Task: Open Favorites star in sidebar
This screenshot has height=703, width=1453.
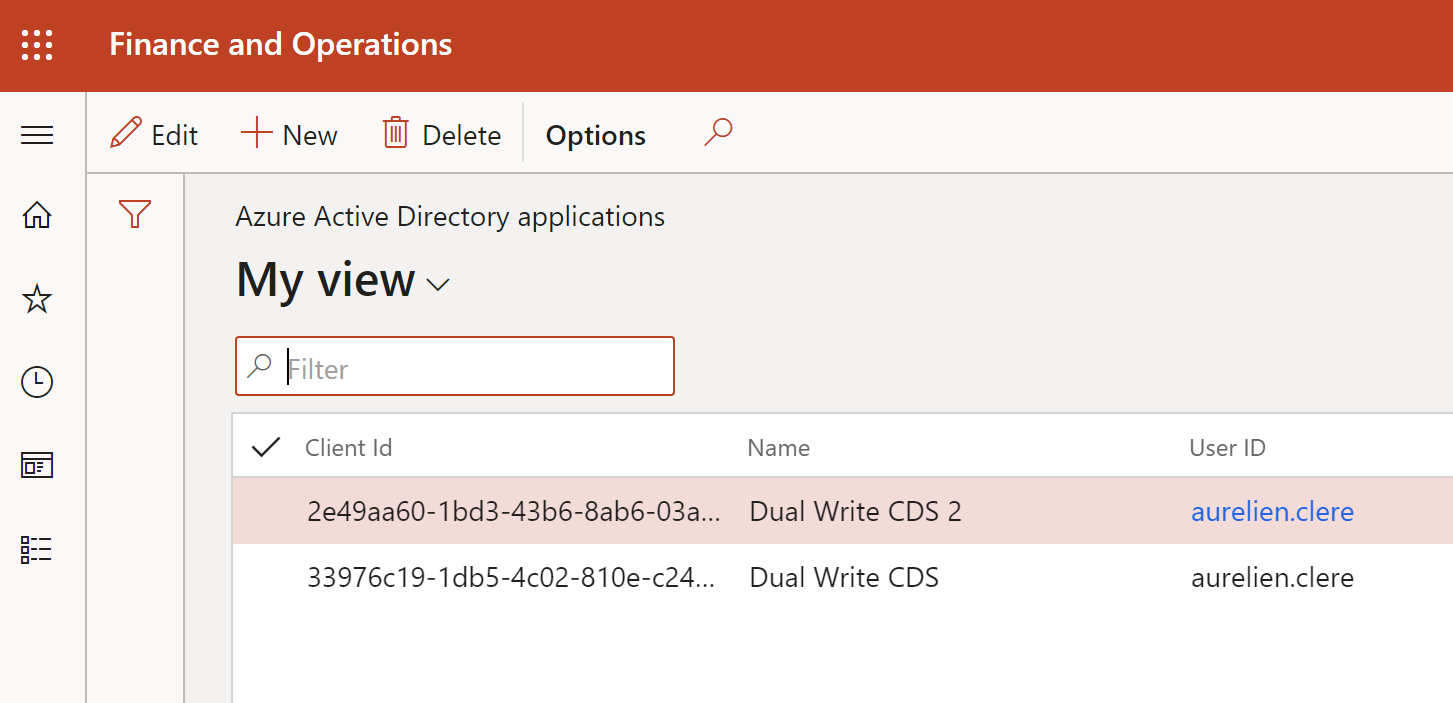Action: tap(37, 299)
